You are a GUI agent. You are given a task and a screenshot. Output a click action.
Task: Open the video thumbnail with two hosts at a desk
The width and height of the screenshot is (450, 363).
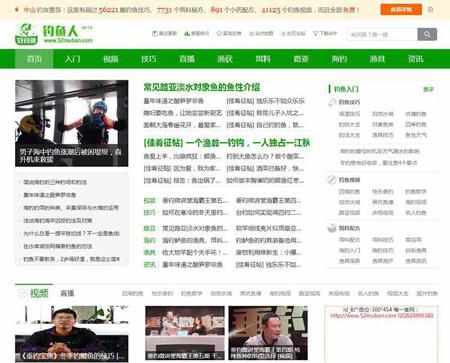185,333
